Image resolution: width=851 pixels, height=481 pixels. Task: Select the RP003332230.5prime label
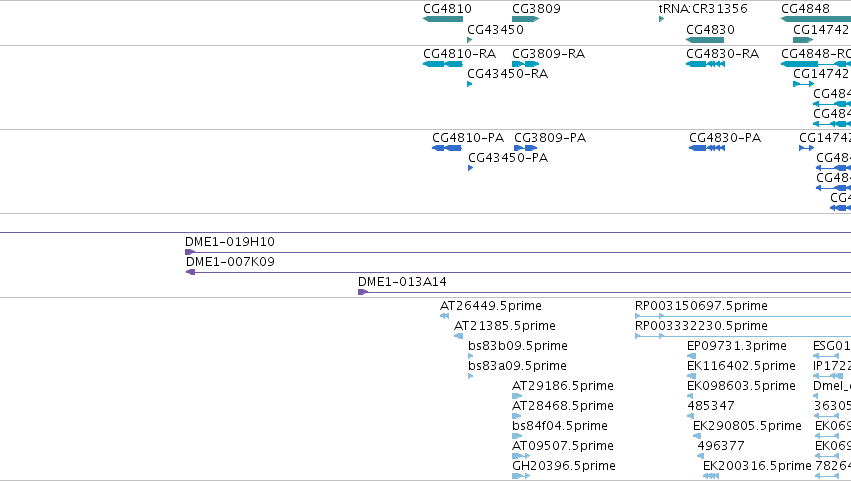coord(702,326)
